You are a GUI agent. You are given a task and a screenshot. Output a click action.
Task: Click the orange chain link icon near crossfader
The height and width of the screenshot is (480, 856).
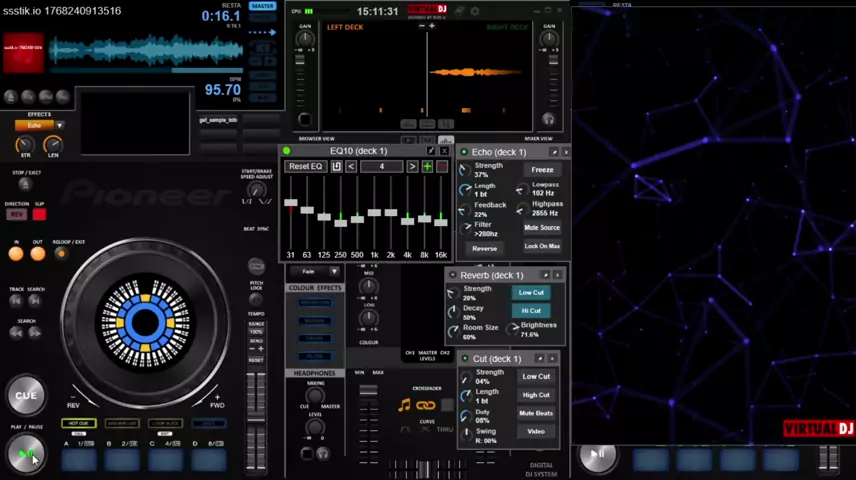[x=426, y=405]
